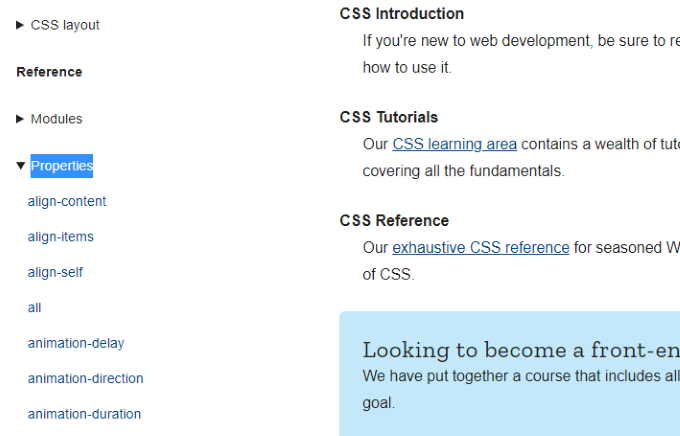Click the CSS layout sidebar label
680x436 pixels.
pyautogui.click(x=65, y=25)
